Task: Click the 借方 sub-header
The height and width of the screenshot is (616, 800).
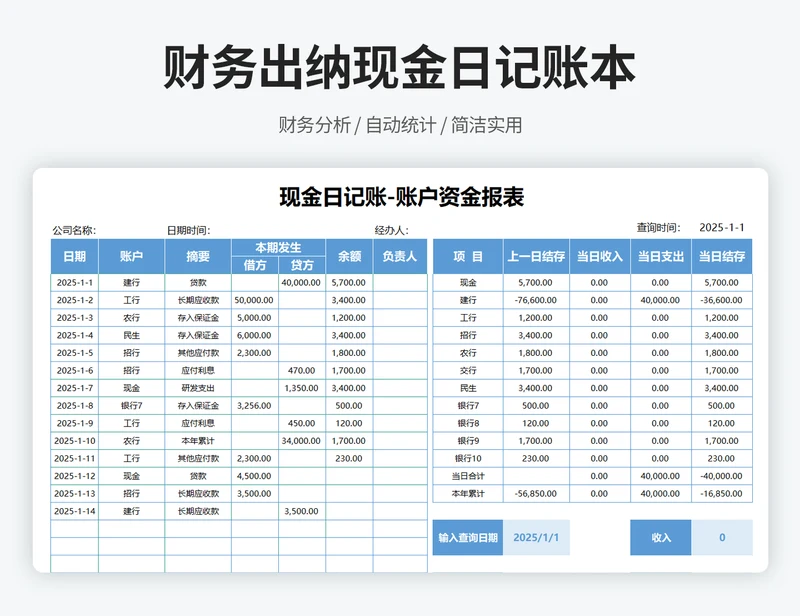Action: coord(255,265)
